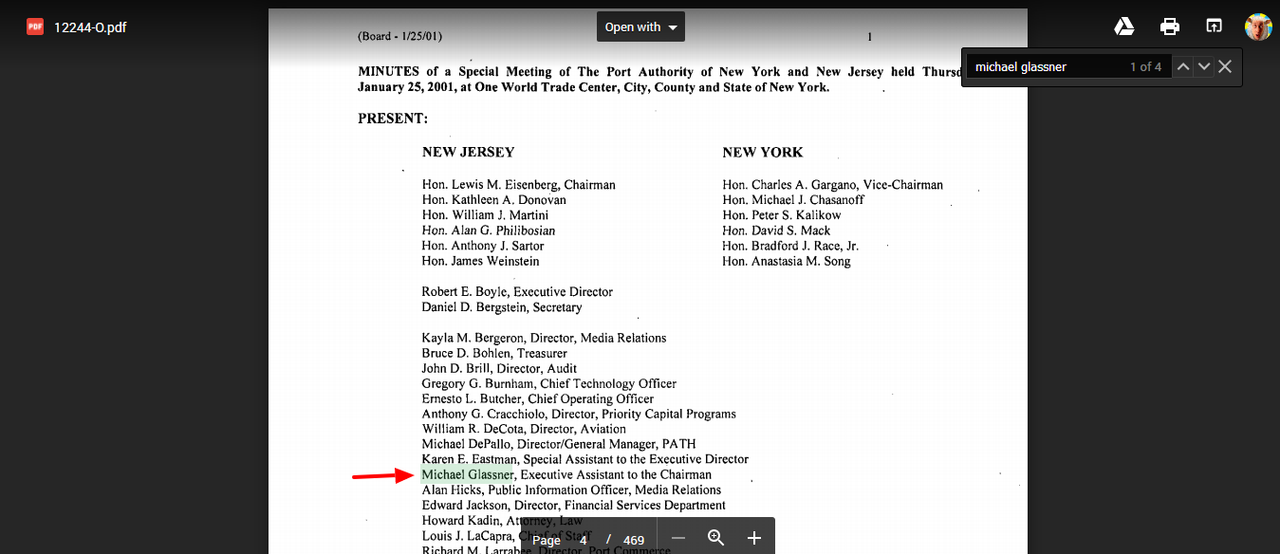This screenshot has width=1280, height=554.
Task: Zoom out with the minus icon
Action: click(x=678, y=538)
